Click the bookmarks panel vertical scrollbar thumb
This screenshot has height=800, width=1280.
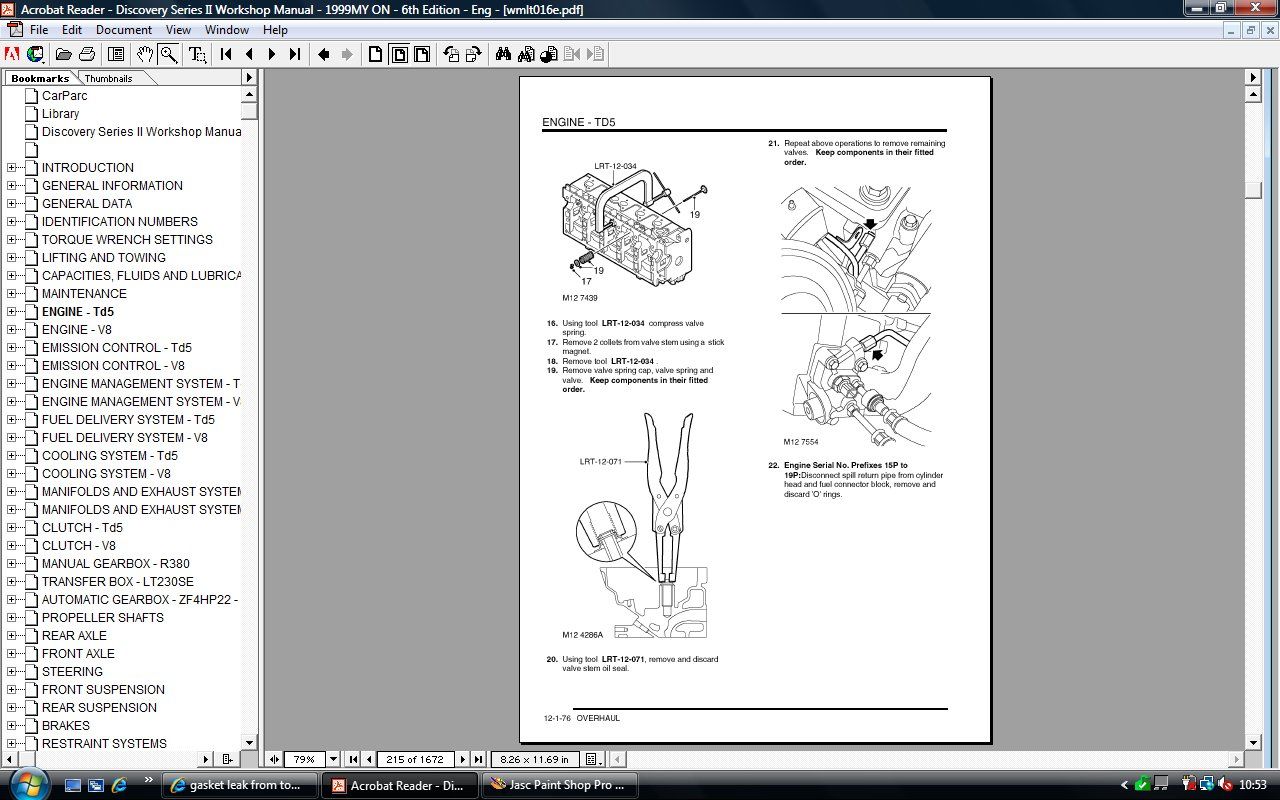250,111
